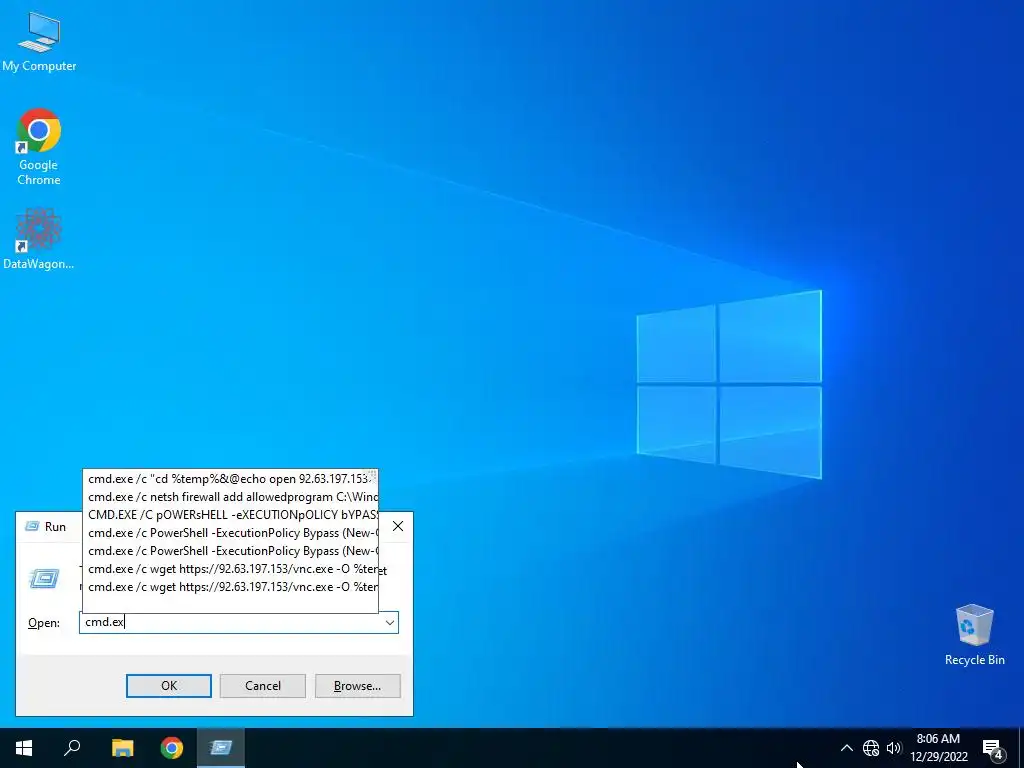Expand the Open field dropdown arrow
This screenshot has height=768, width=1024.
[390, 622]
